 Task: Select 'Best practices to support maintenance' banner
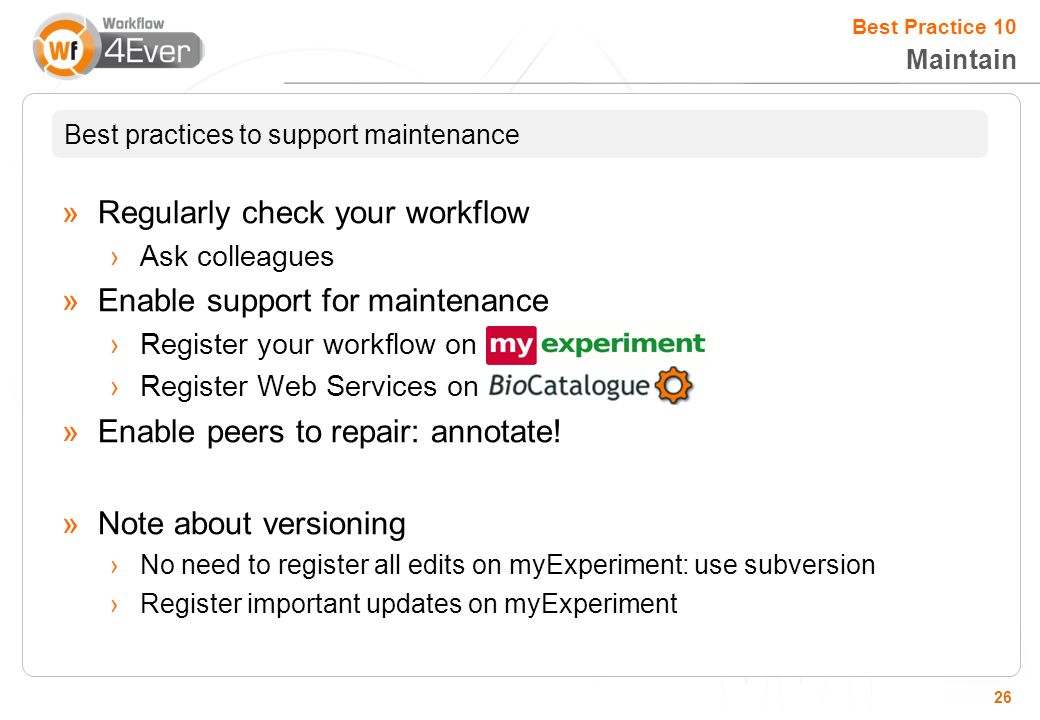pos(519,134)
